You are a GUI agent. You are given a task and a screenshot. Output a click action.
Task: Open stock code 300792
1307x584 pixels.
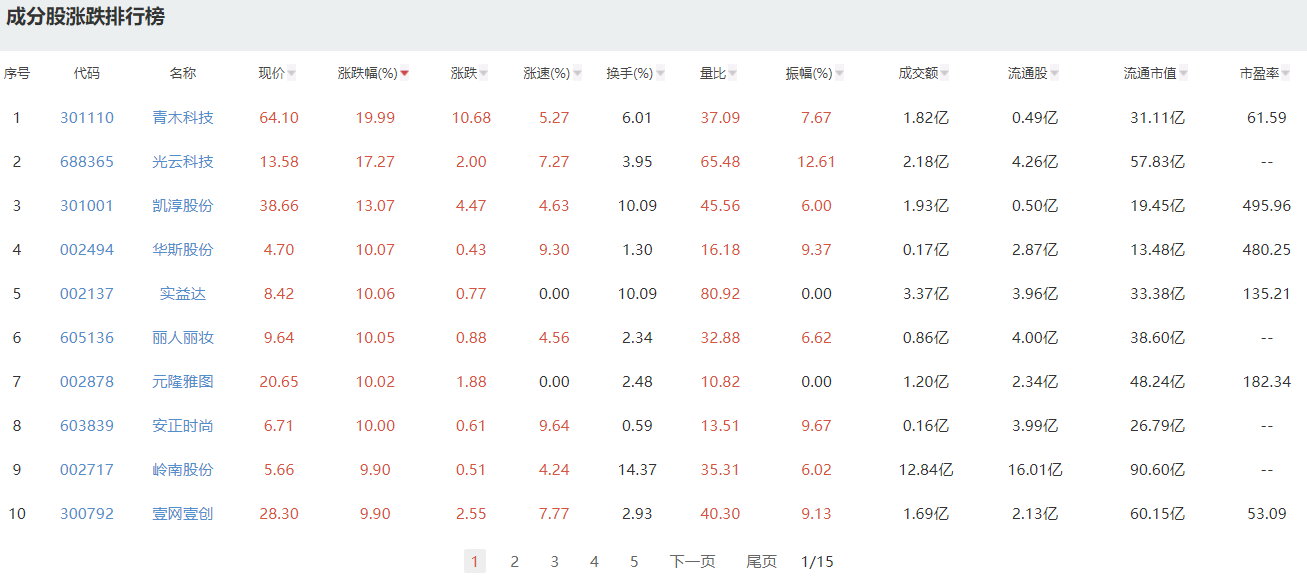(87, 514)
